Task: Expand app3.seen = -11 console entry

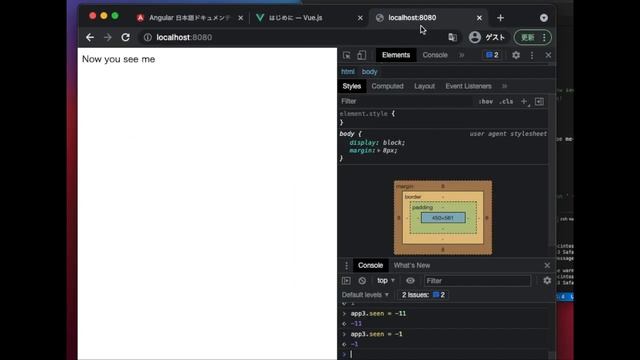Action: tap(344, 313)
